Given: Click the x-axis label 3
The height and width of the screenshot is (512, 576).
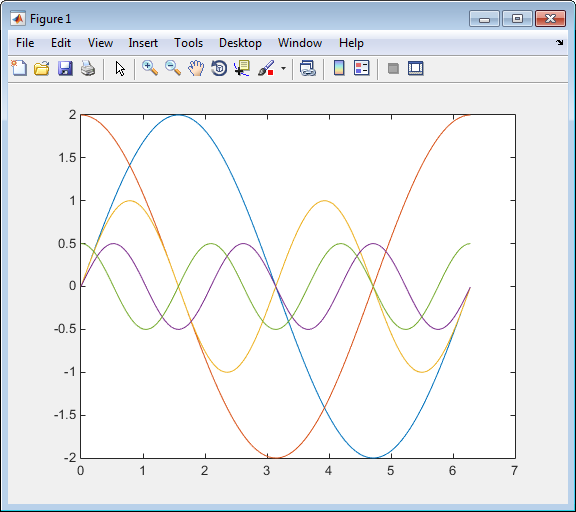Looking at the screenshot, I should pyautogui.click(x=267, y=470).
